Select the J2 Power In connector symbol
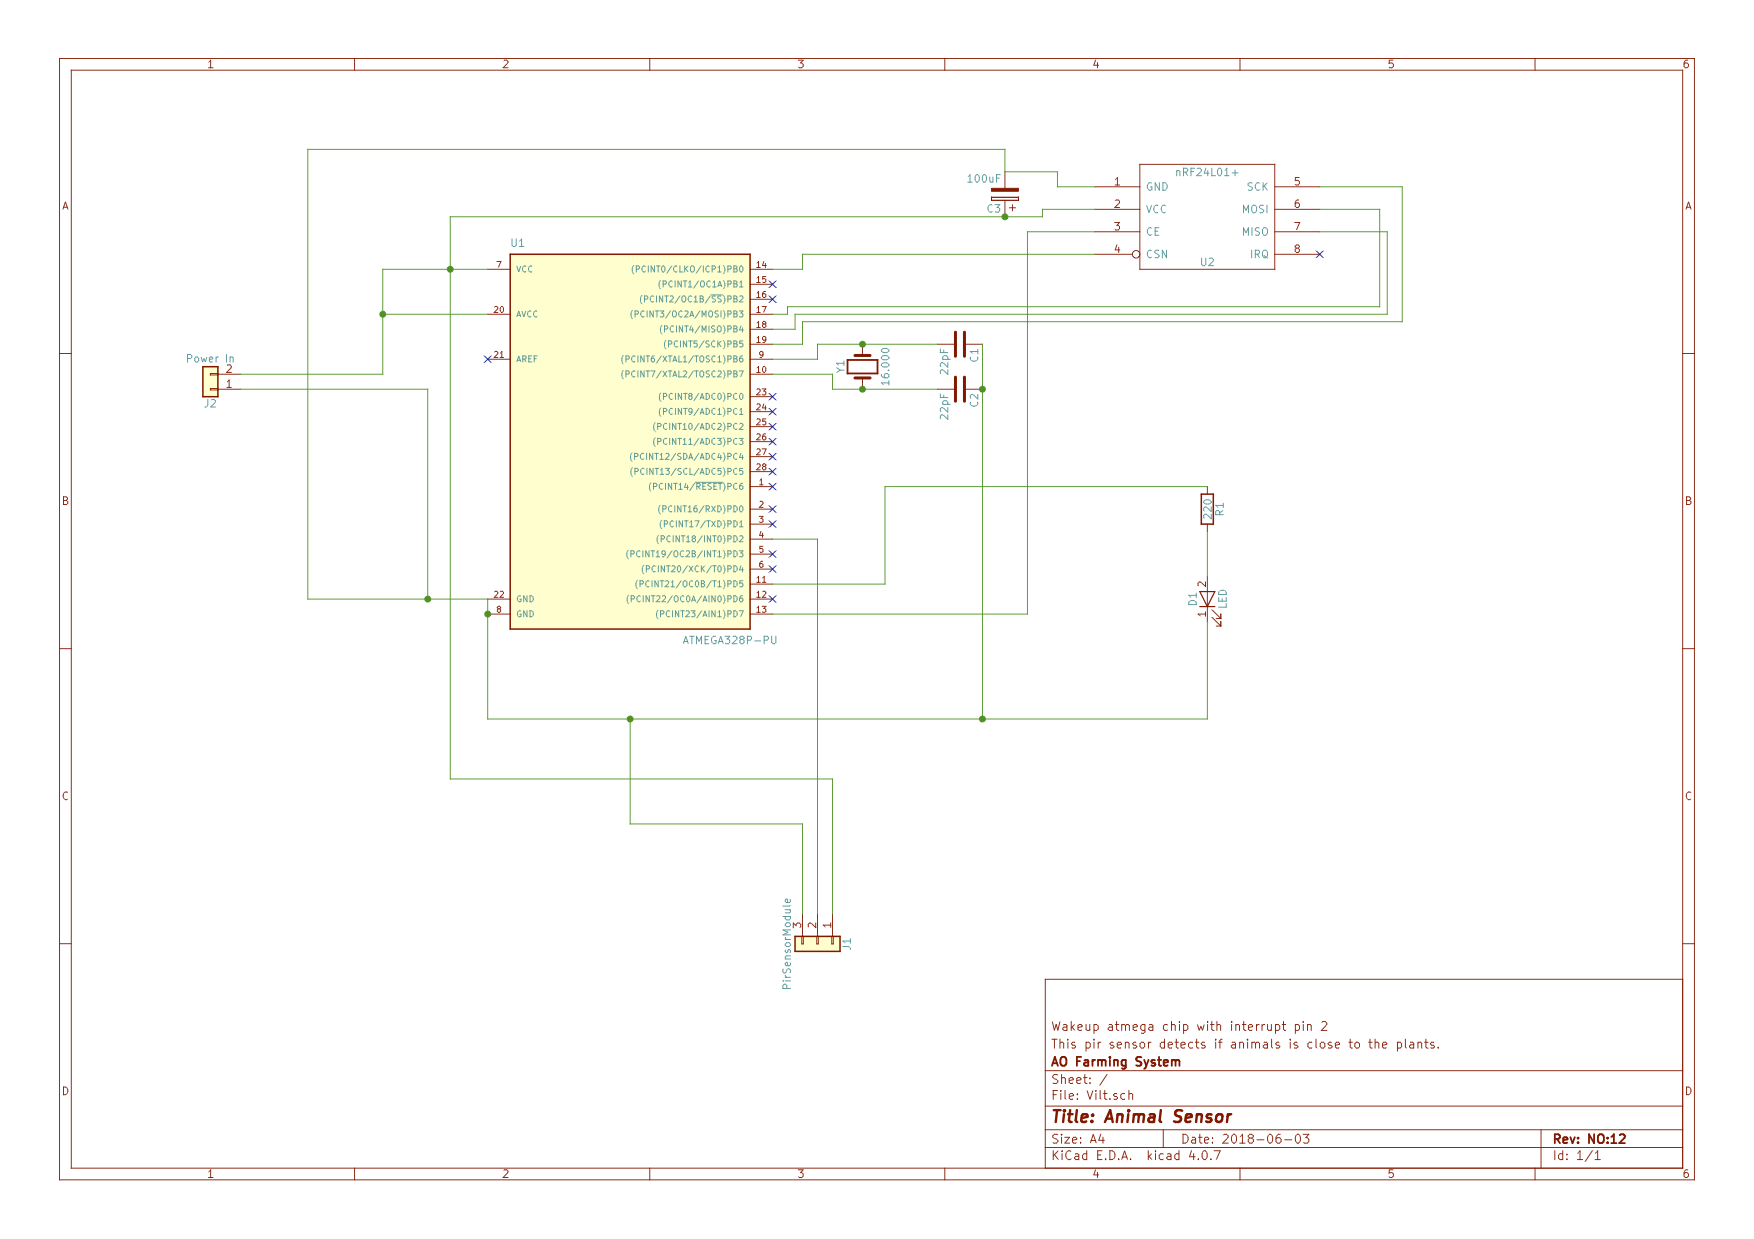 click(x=210, y=382)
